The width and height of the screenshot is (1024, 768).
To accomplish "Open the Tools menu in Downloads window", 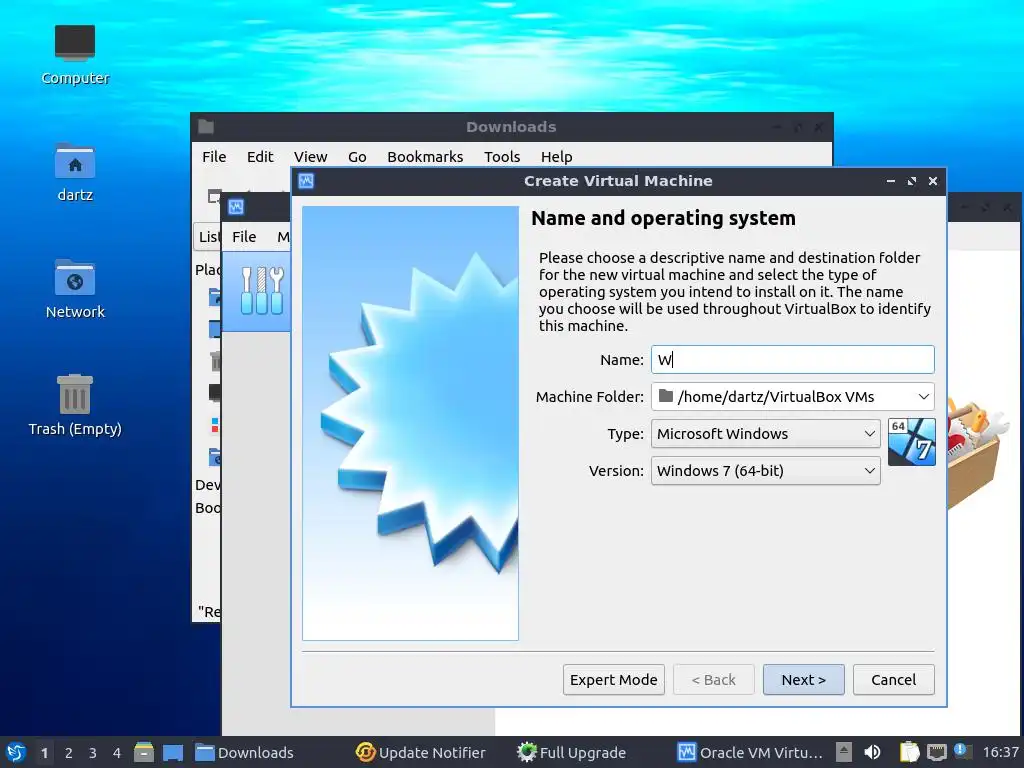I will tap(502, 157).
